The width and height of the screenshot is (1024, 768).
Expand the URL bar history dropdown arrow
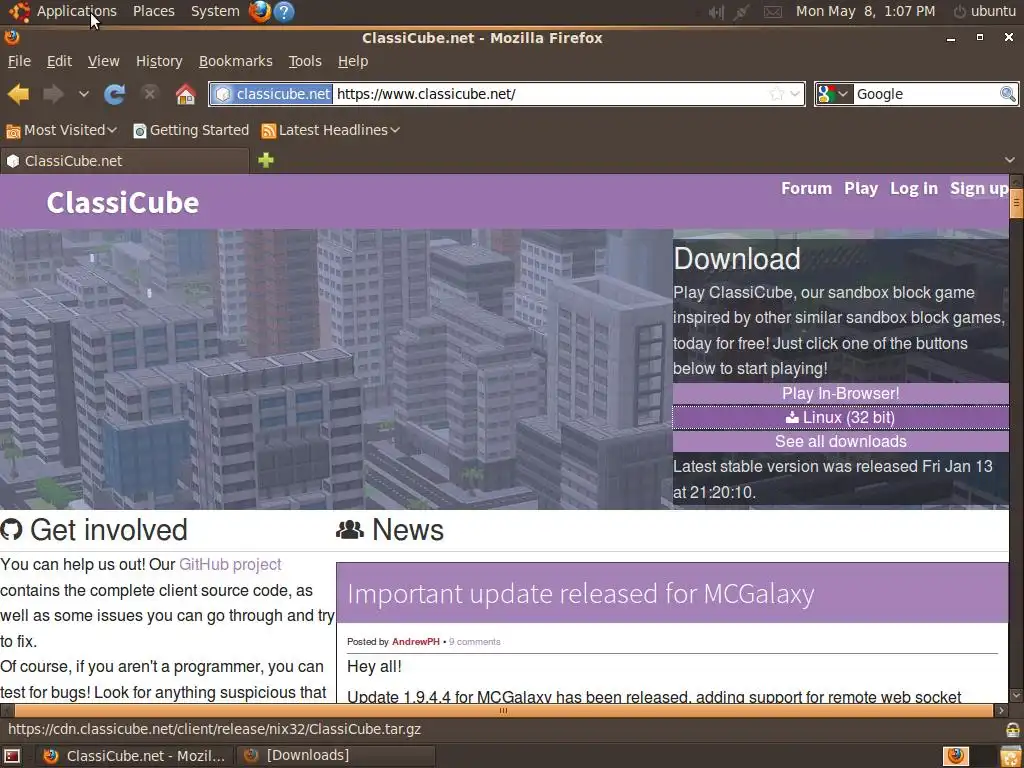(x=795, y=93)
